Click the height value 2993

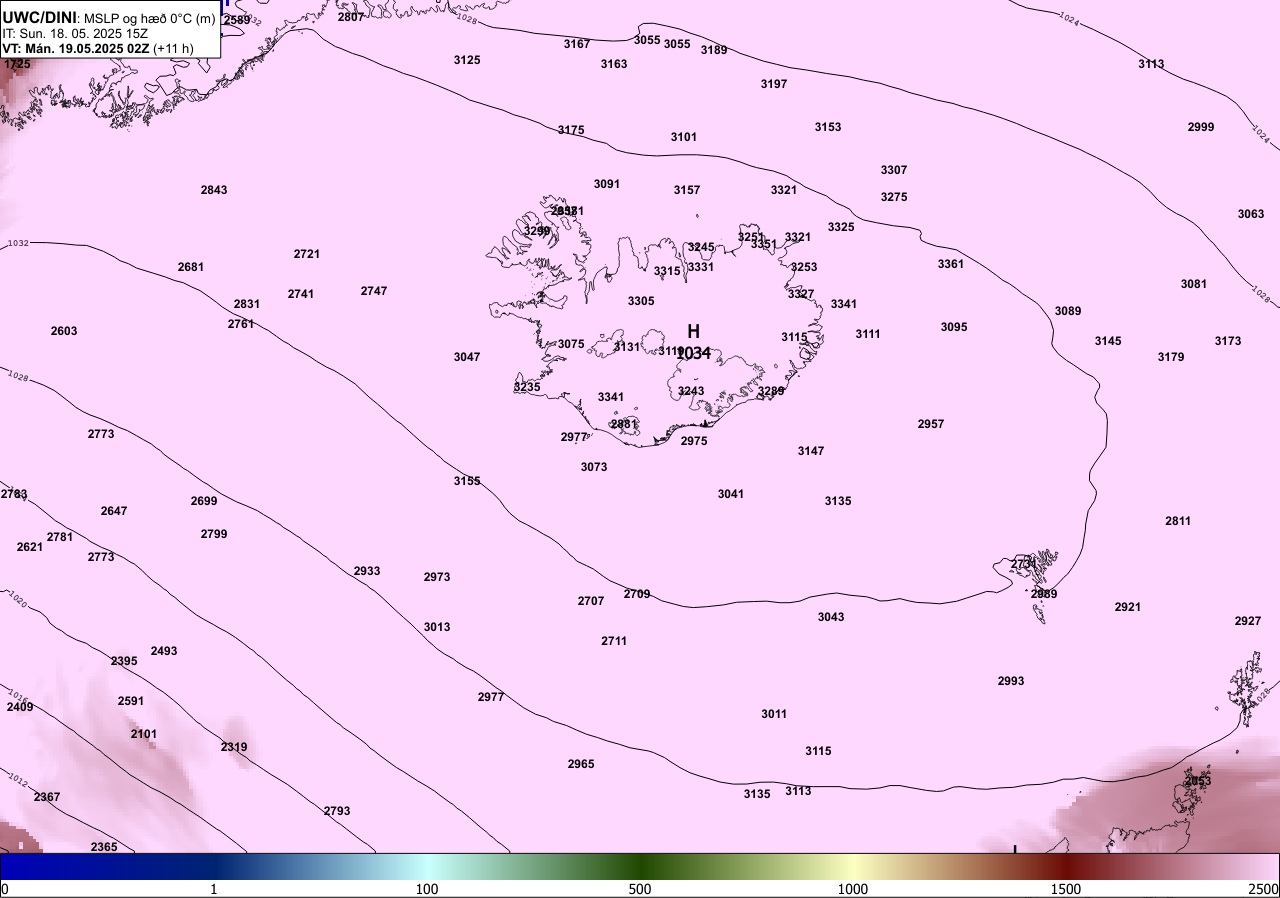click(x=1011, y=681)
